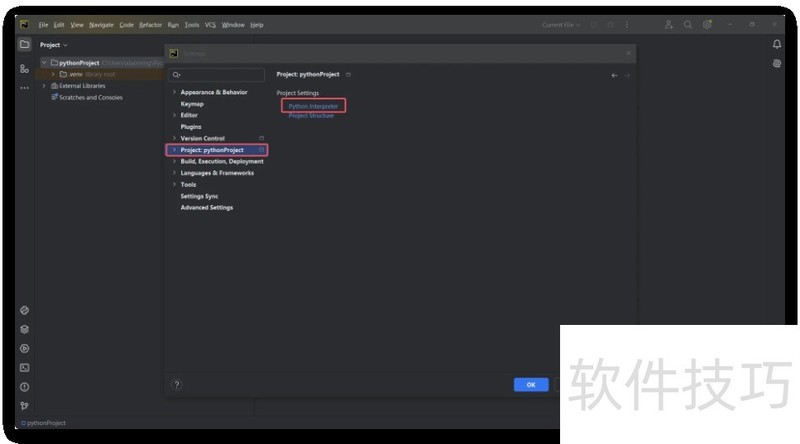Click the help question mark in Settings
800x444 pixels.
[177, 384]
